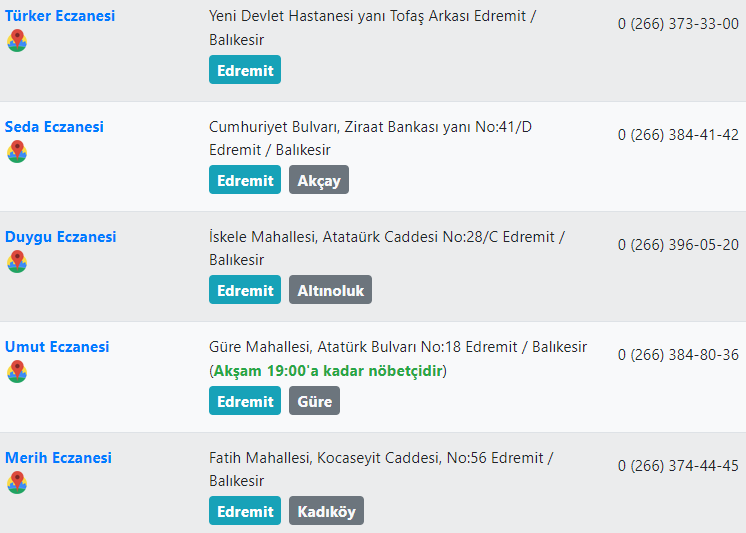Open map pin for Umut Eczanesi
746x533 pixels.
17,372
